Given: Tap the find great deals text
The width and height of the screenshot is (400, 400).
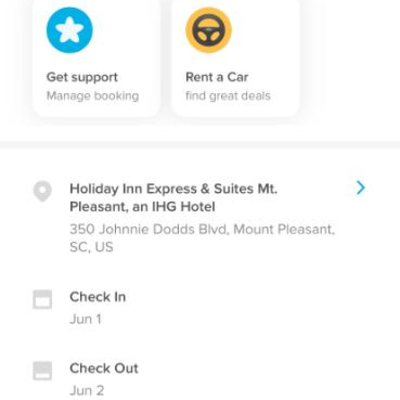Looking at the screenshot, I should (x=228, y=96).
